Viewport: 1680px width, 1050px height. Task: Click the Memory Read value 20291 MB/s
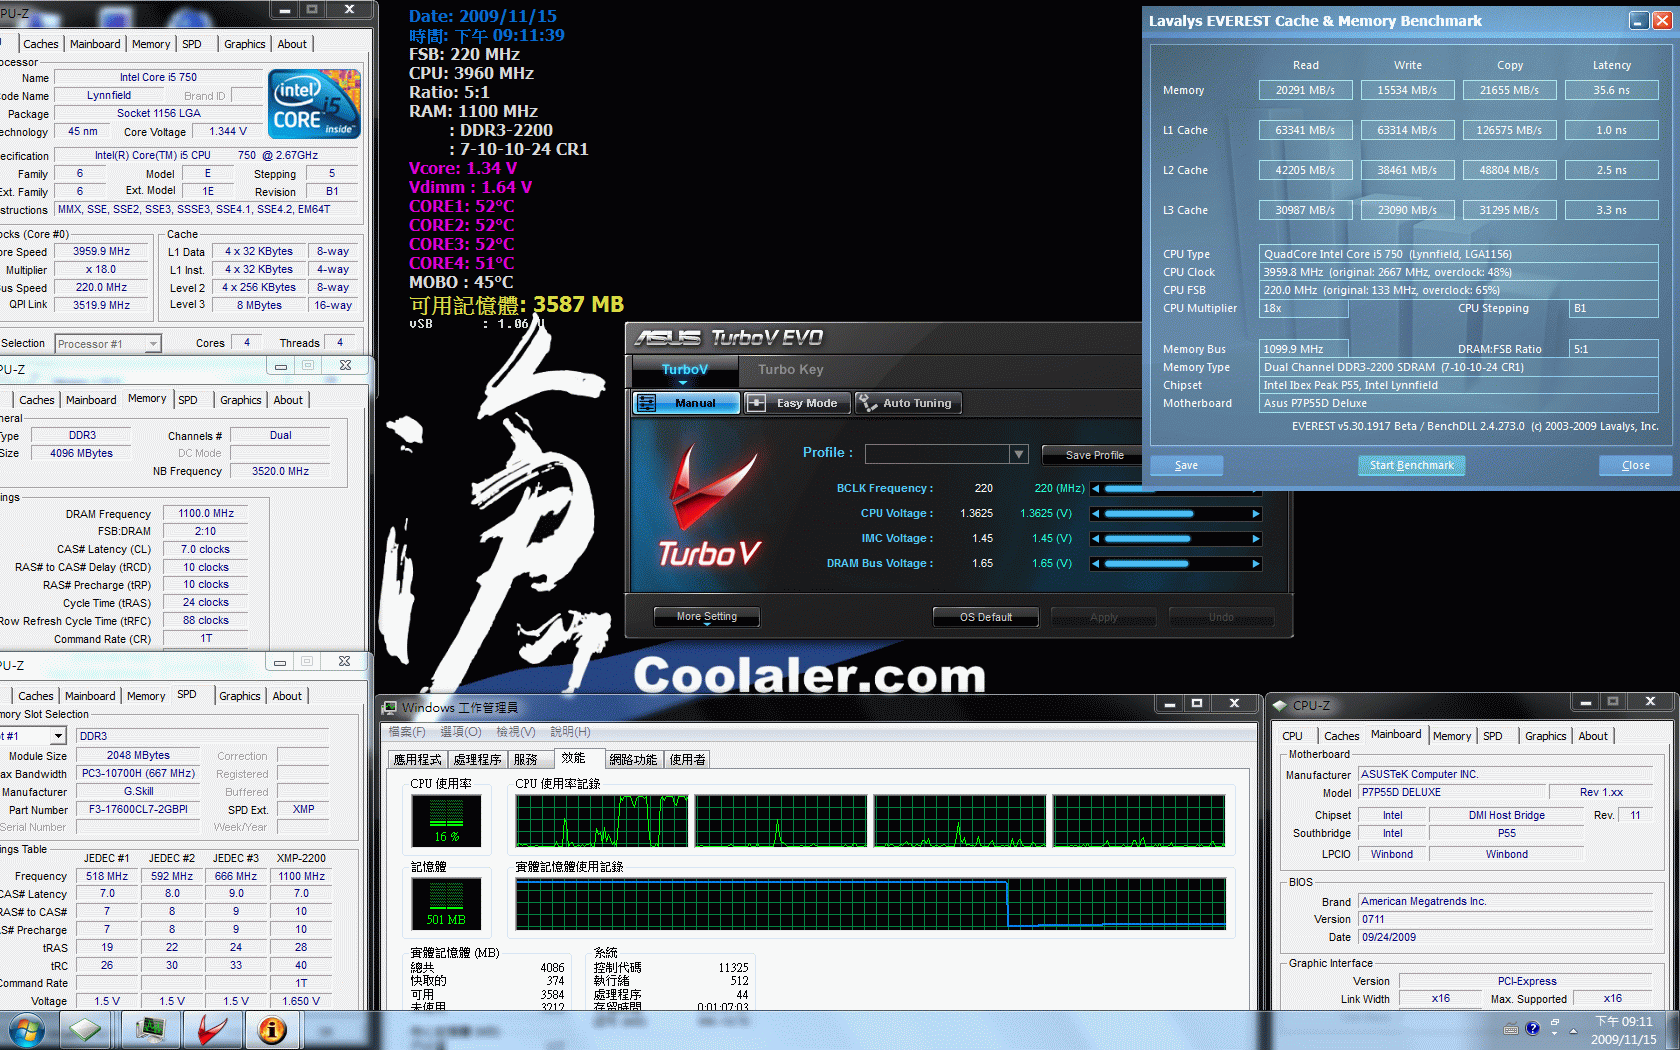click(1305, 90)
